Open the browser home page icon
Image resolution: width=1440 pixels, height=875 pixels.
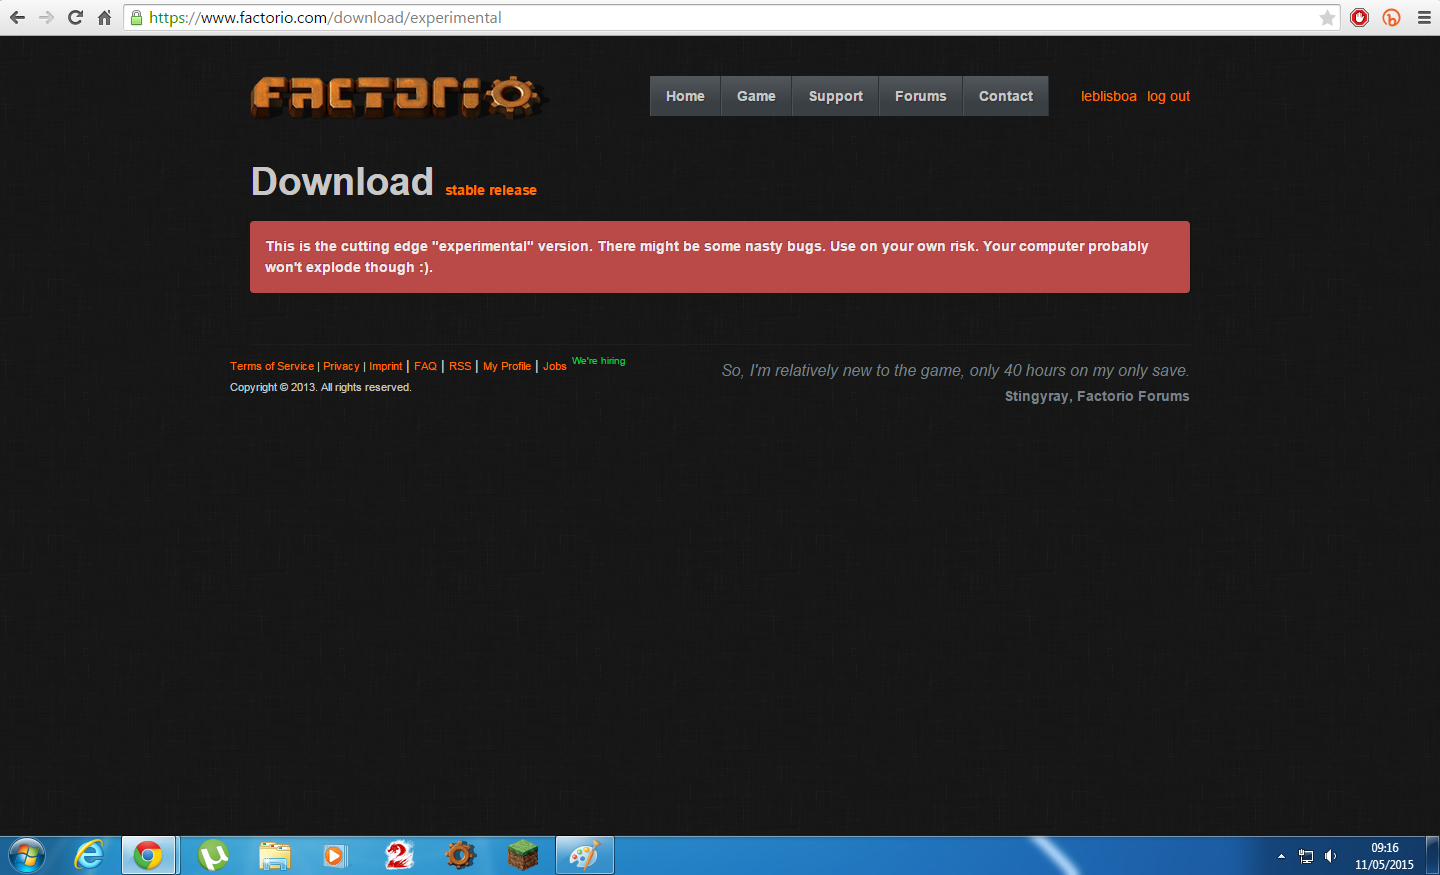[104, 17]
